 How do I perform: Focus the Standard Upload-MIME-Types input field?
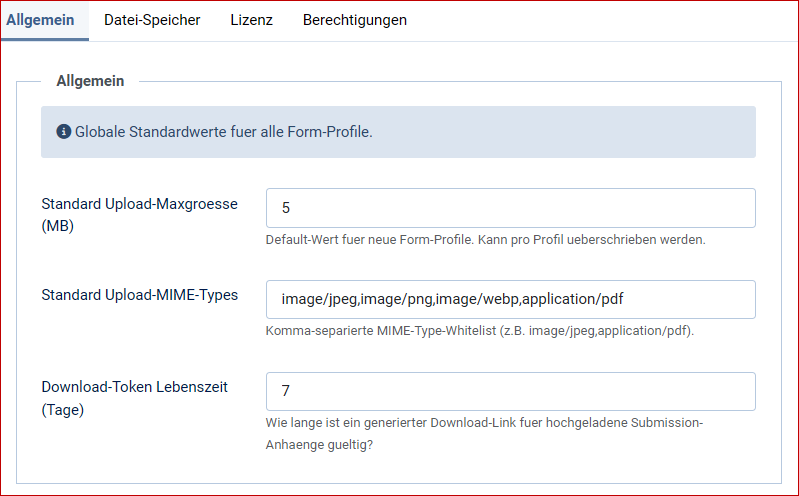point(511,299)
